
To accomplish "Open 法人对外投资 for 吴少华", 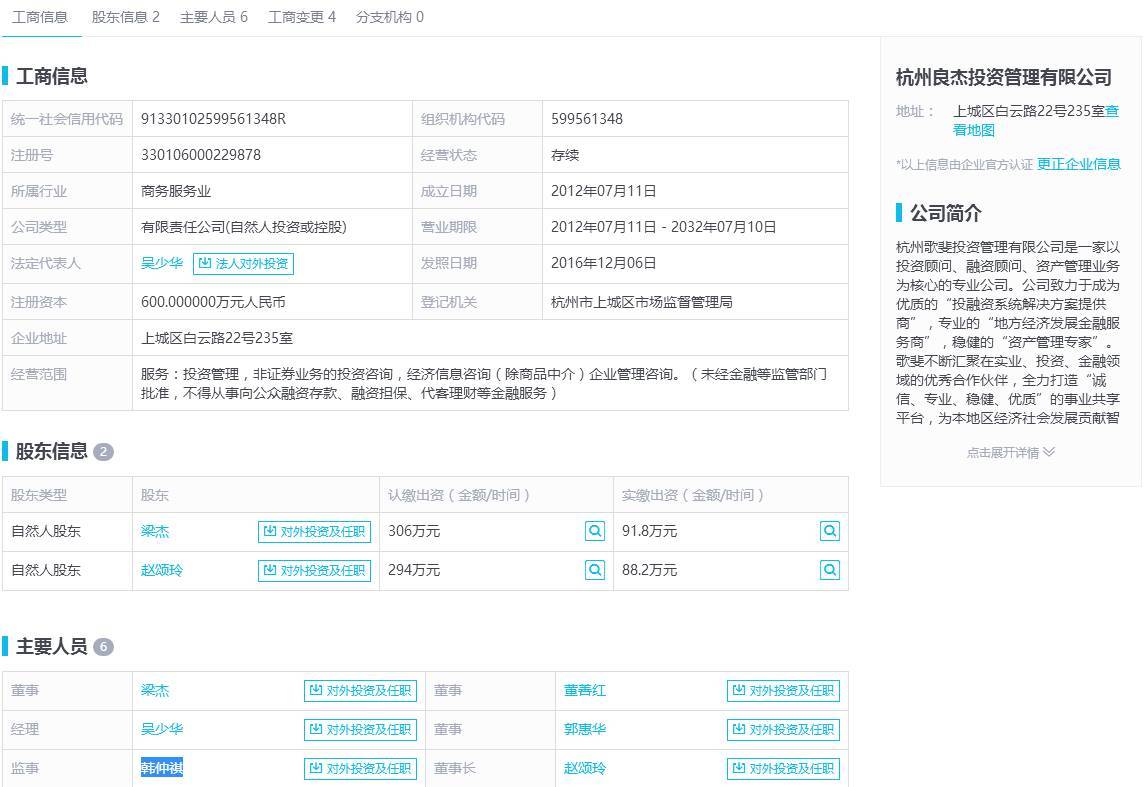I will pos(243,264).
